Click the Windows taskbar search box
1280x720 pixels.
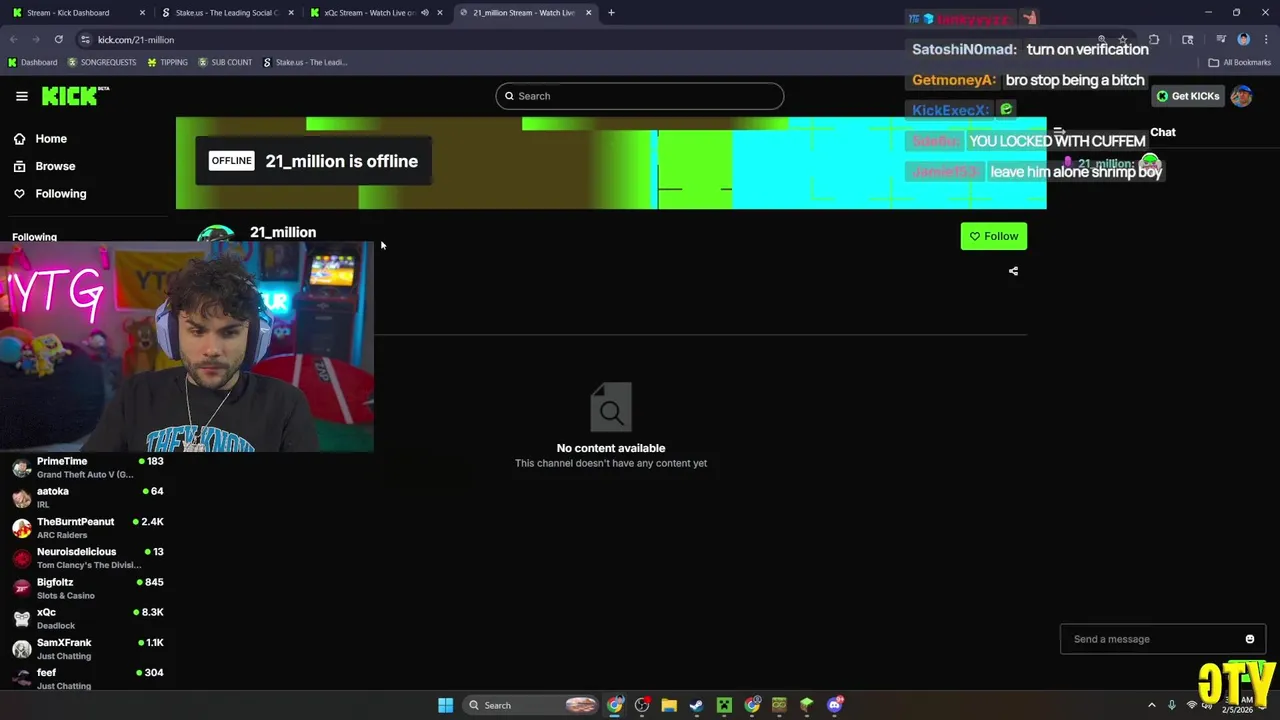click(531, 705)
